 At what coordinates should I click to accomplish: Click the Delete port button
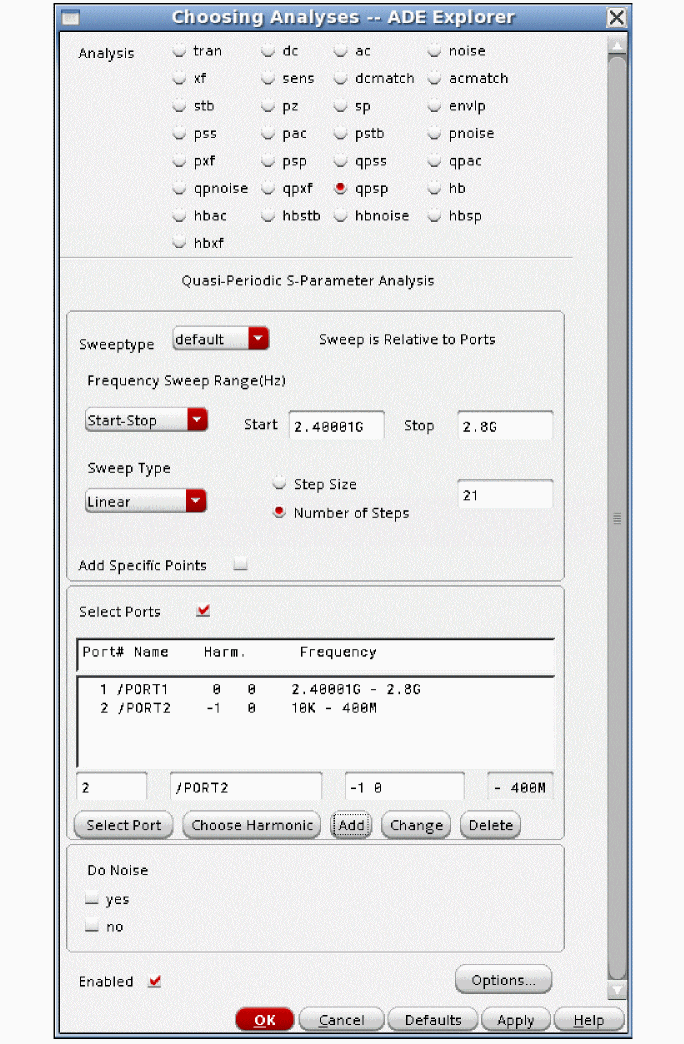tap(491, 825)
